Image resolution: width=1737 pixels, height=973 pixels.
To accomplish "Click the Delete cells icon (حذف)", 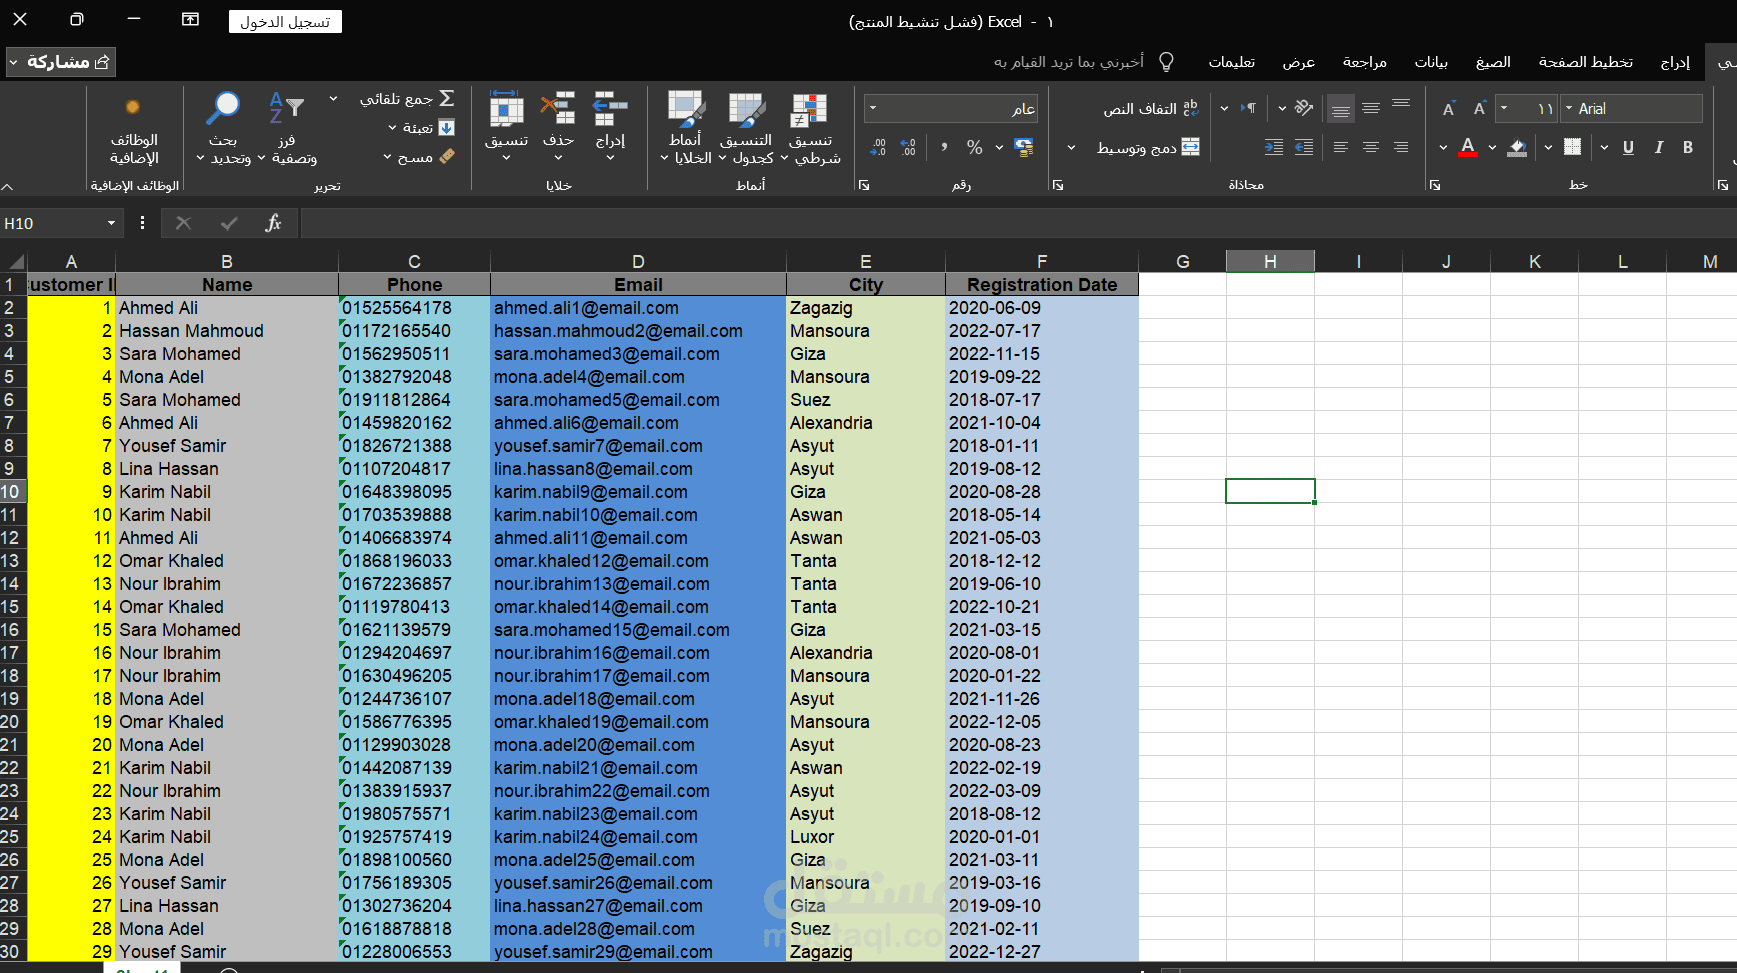I will coord(558,109).
